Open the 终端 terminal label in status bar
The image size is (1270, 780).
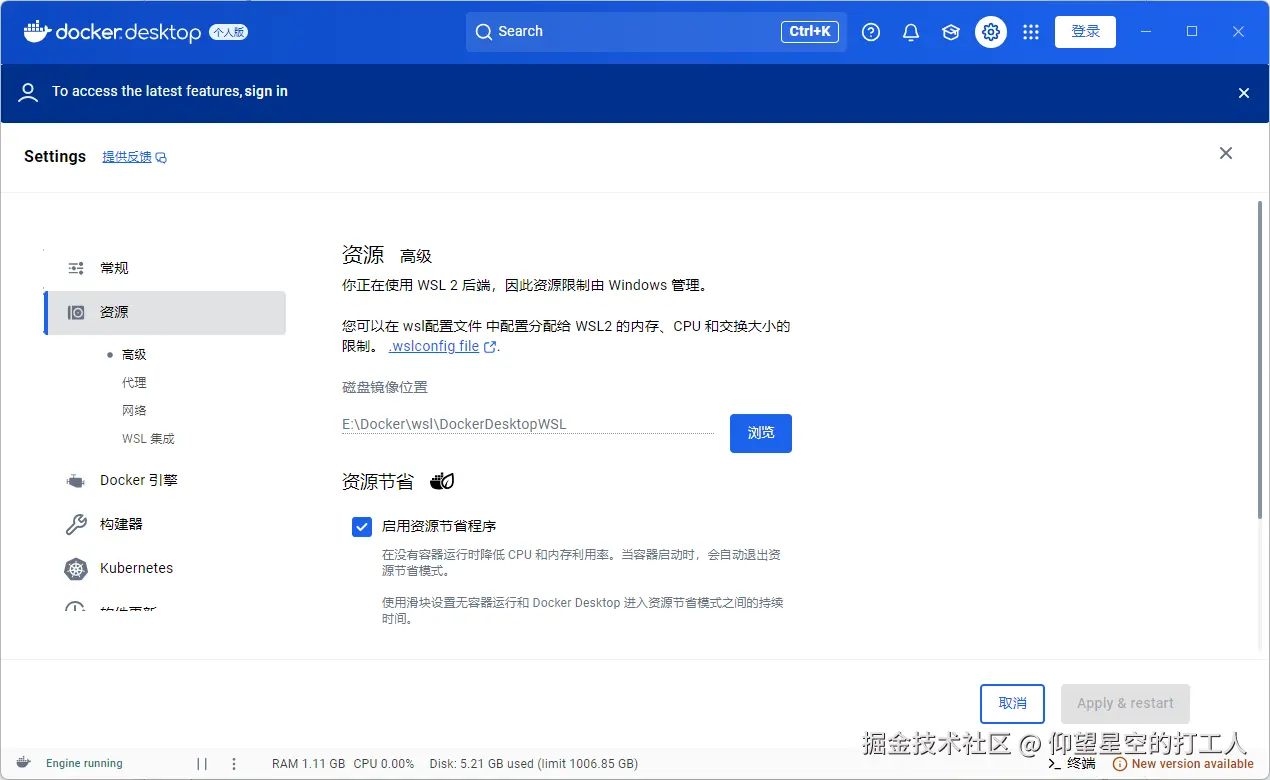pyautogui.click(x=1081, y=764)
